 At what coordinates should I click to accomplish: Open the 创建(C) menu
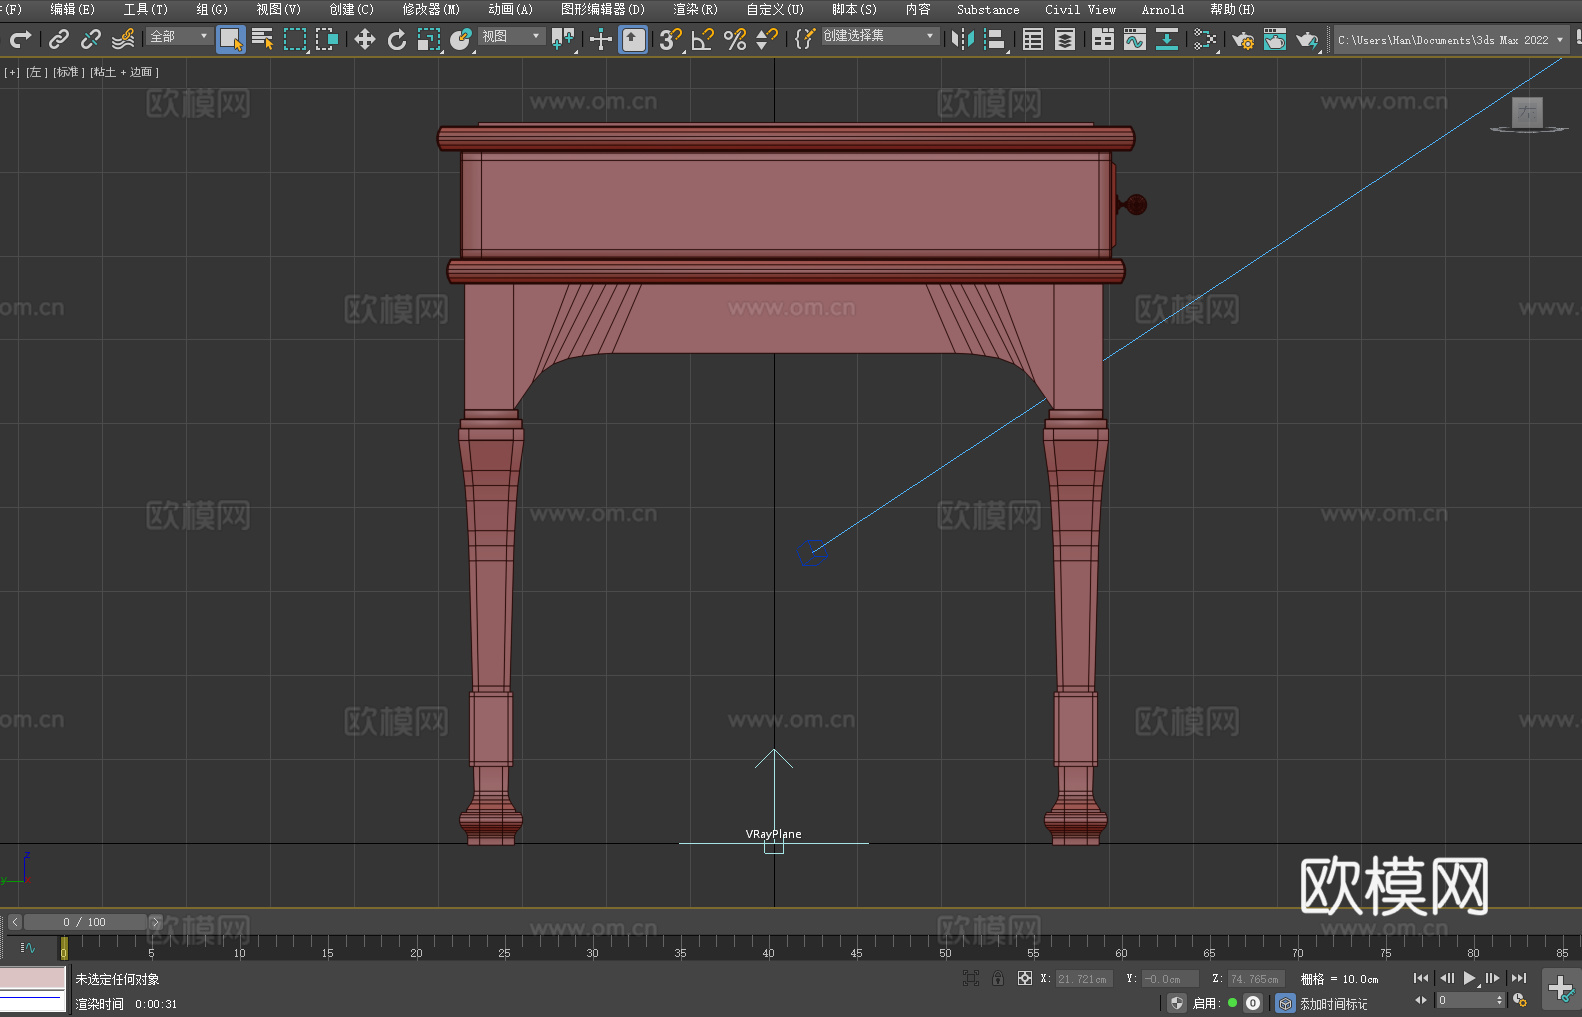[351, 9]
